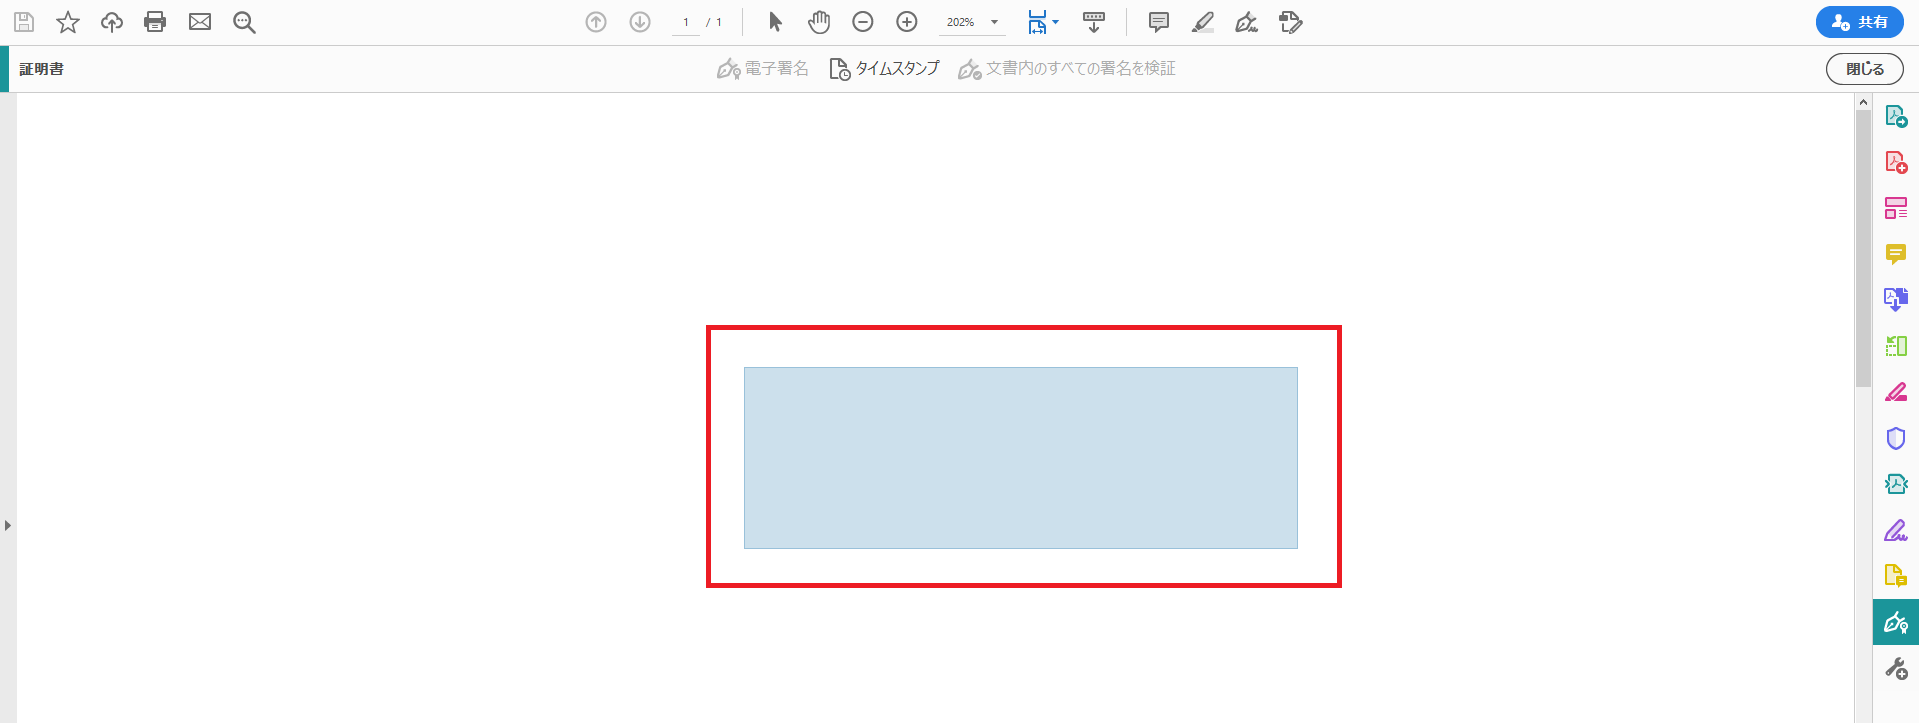
Task: Click the blue 共有 share button
Action: click(x=1859, y=22)
